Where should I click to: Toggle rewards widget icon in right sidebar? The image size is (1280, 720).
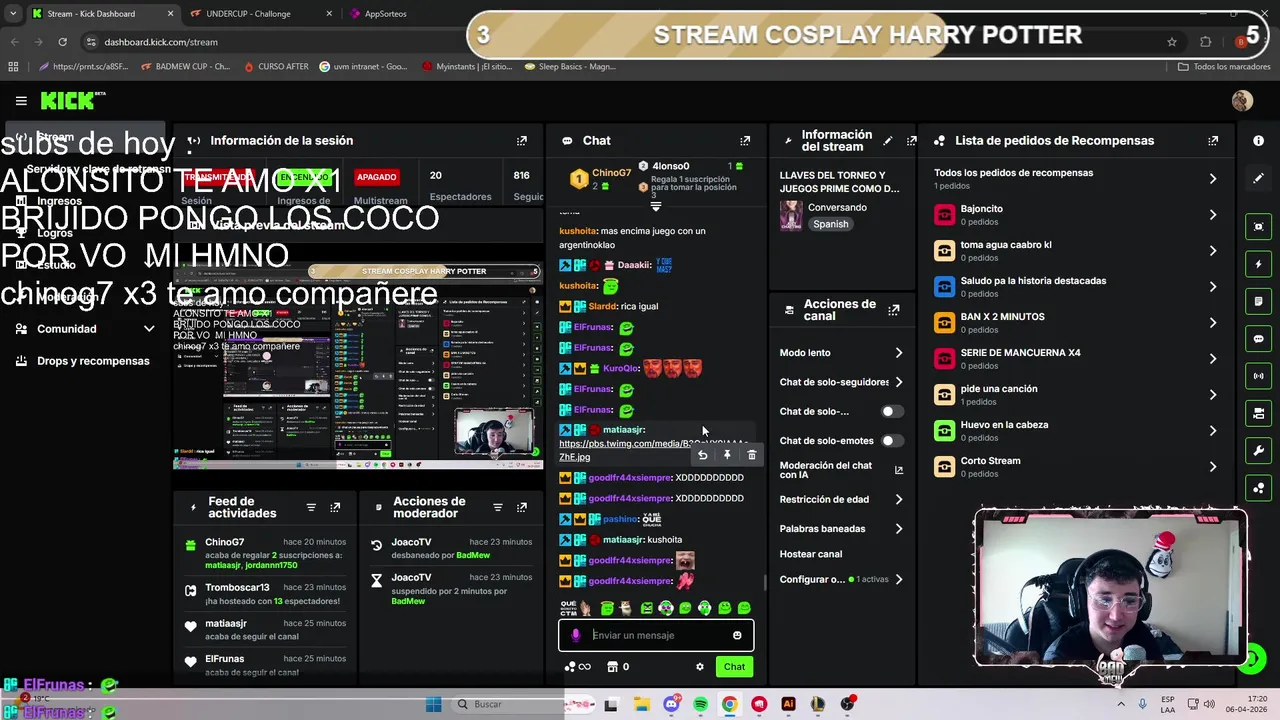[1258, 488]
